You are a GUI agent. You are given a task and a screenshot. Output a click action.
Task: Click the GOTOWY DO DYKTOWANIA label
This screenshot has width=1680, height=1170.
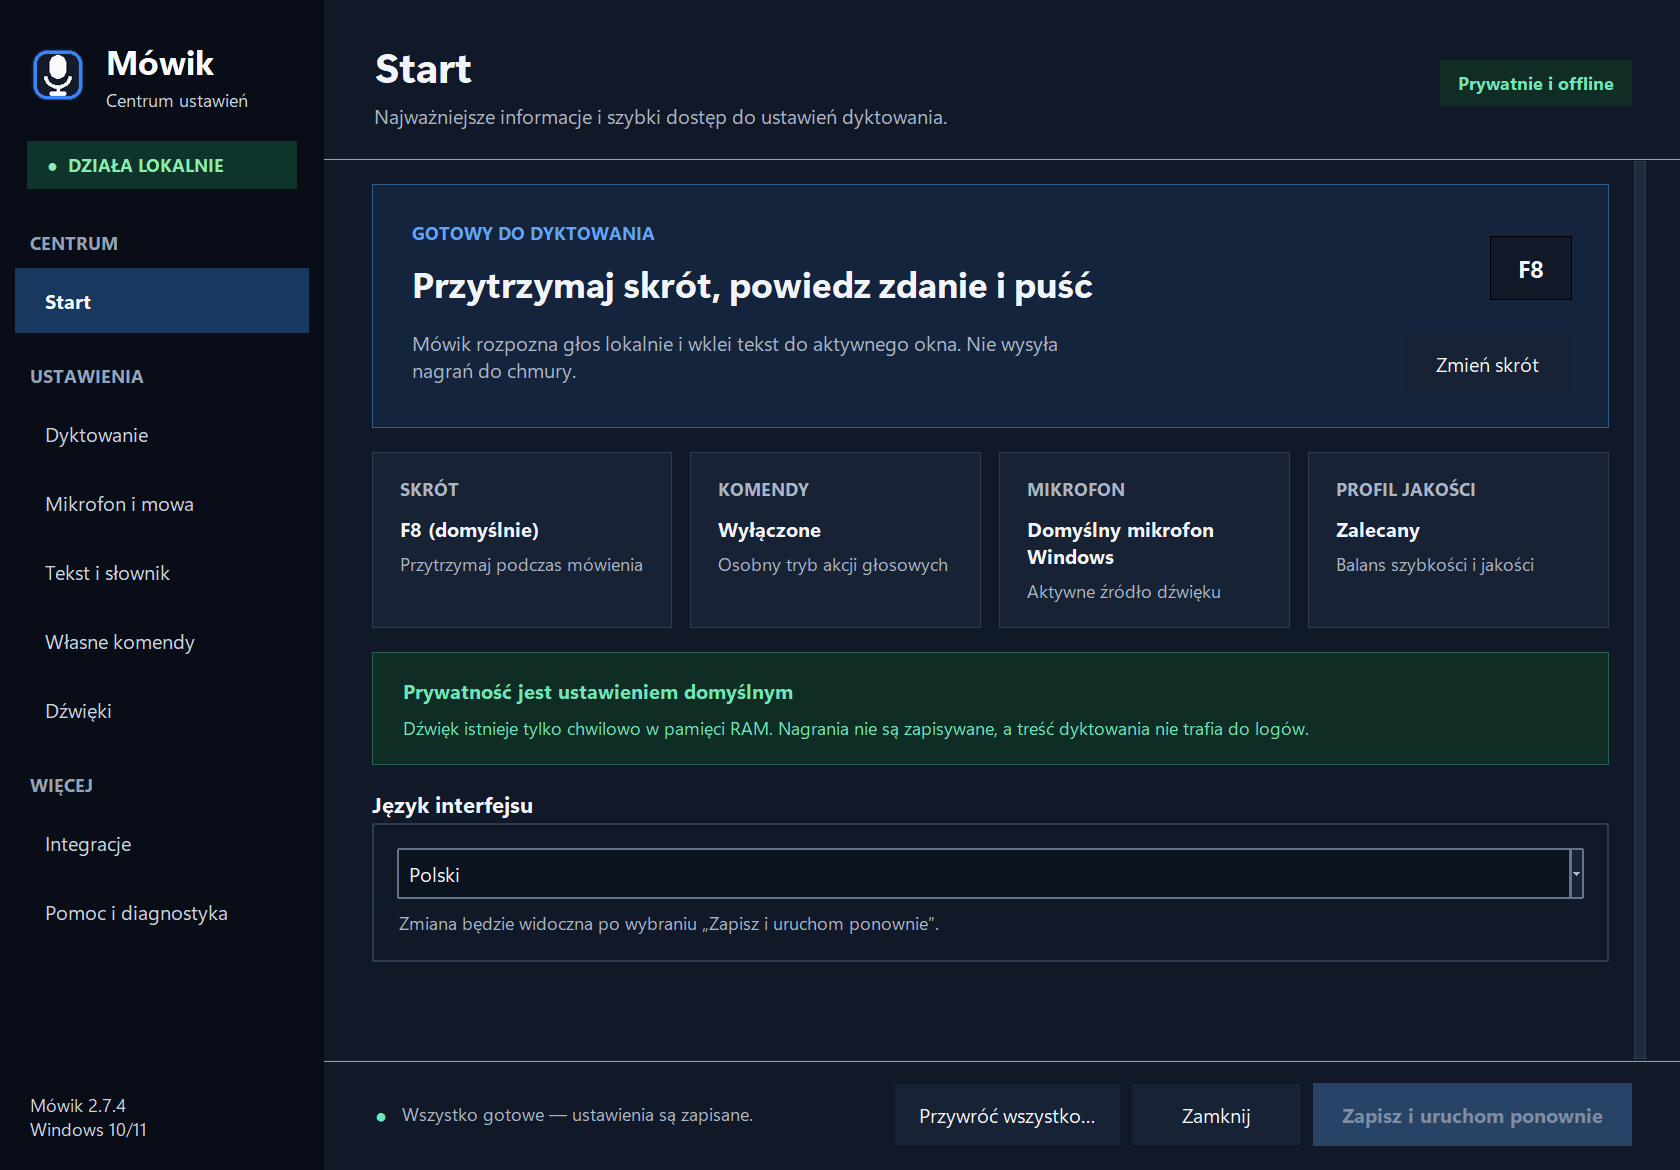(x=533, y=233)
